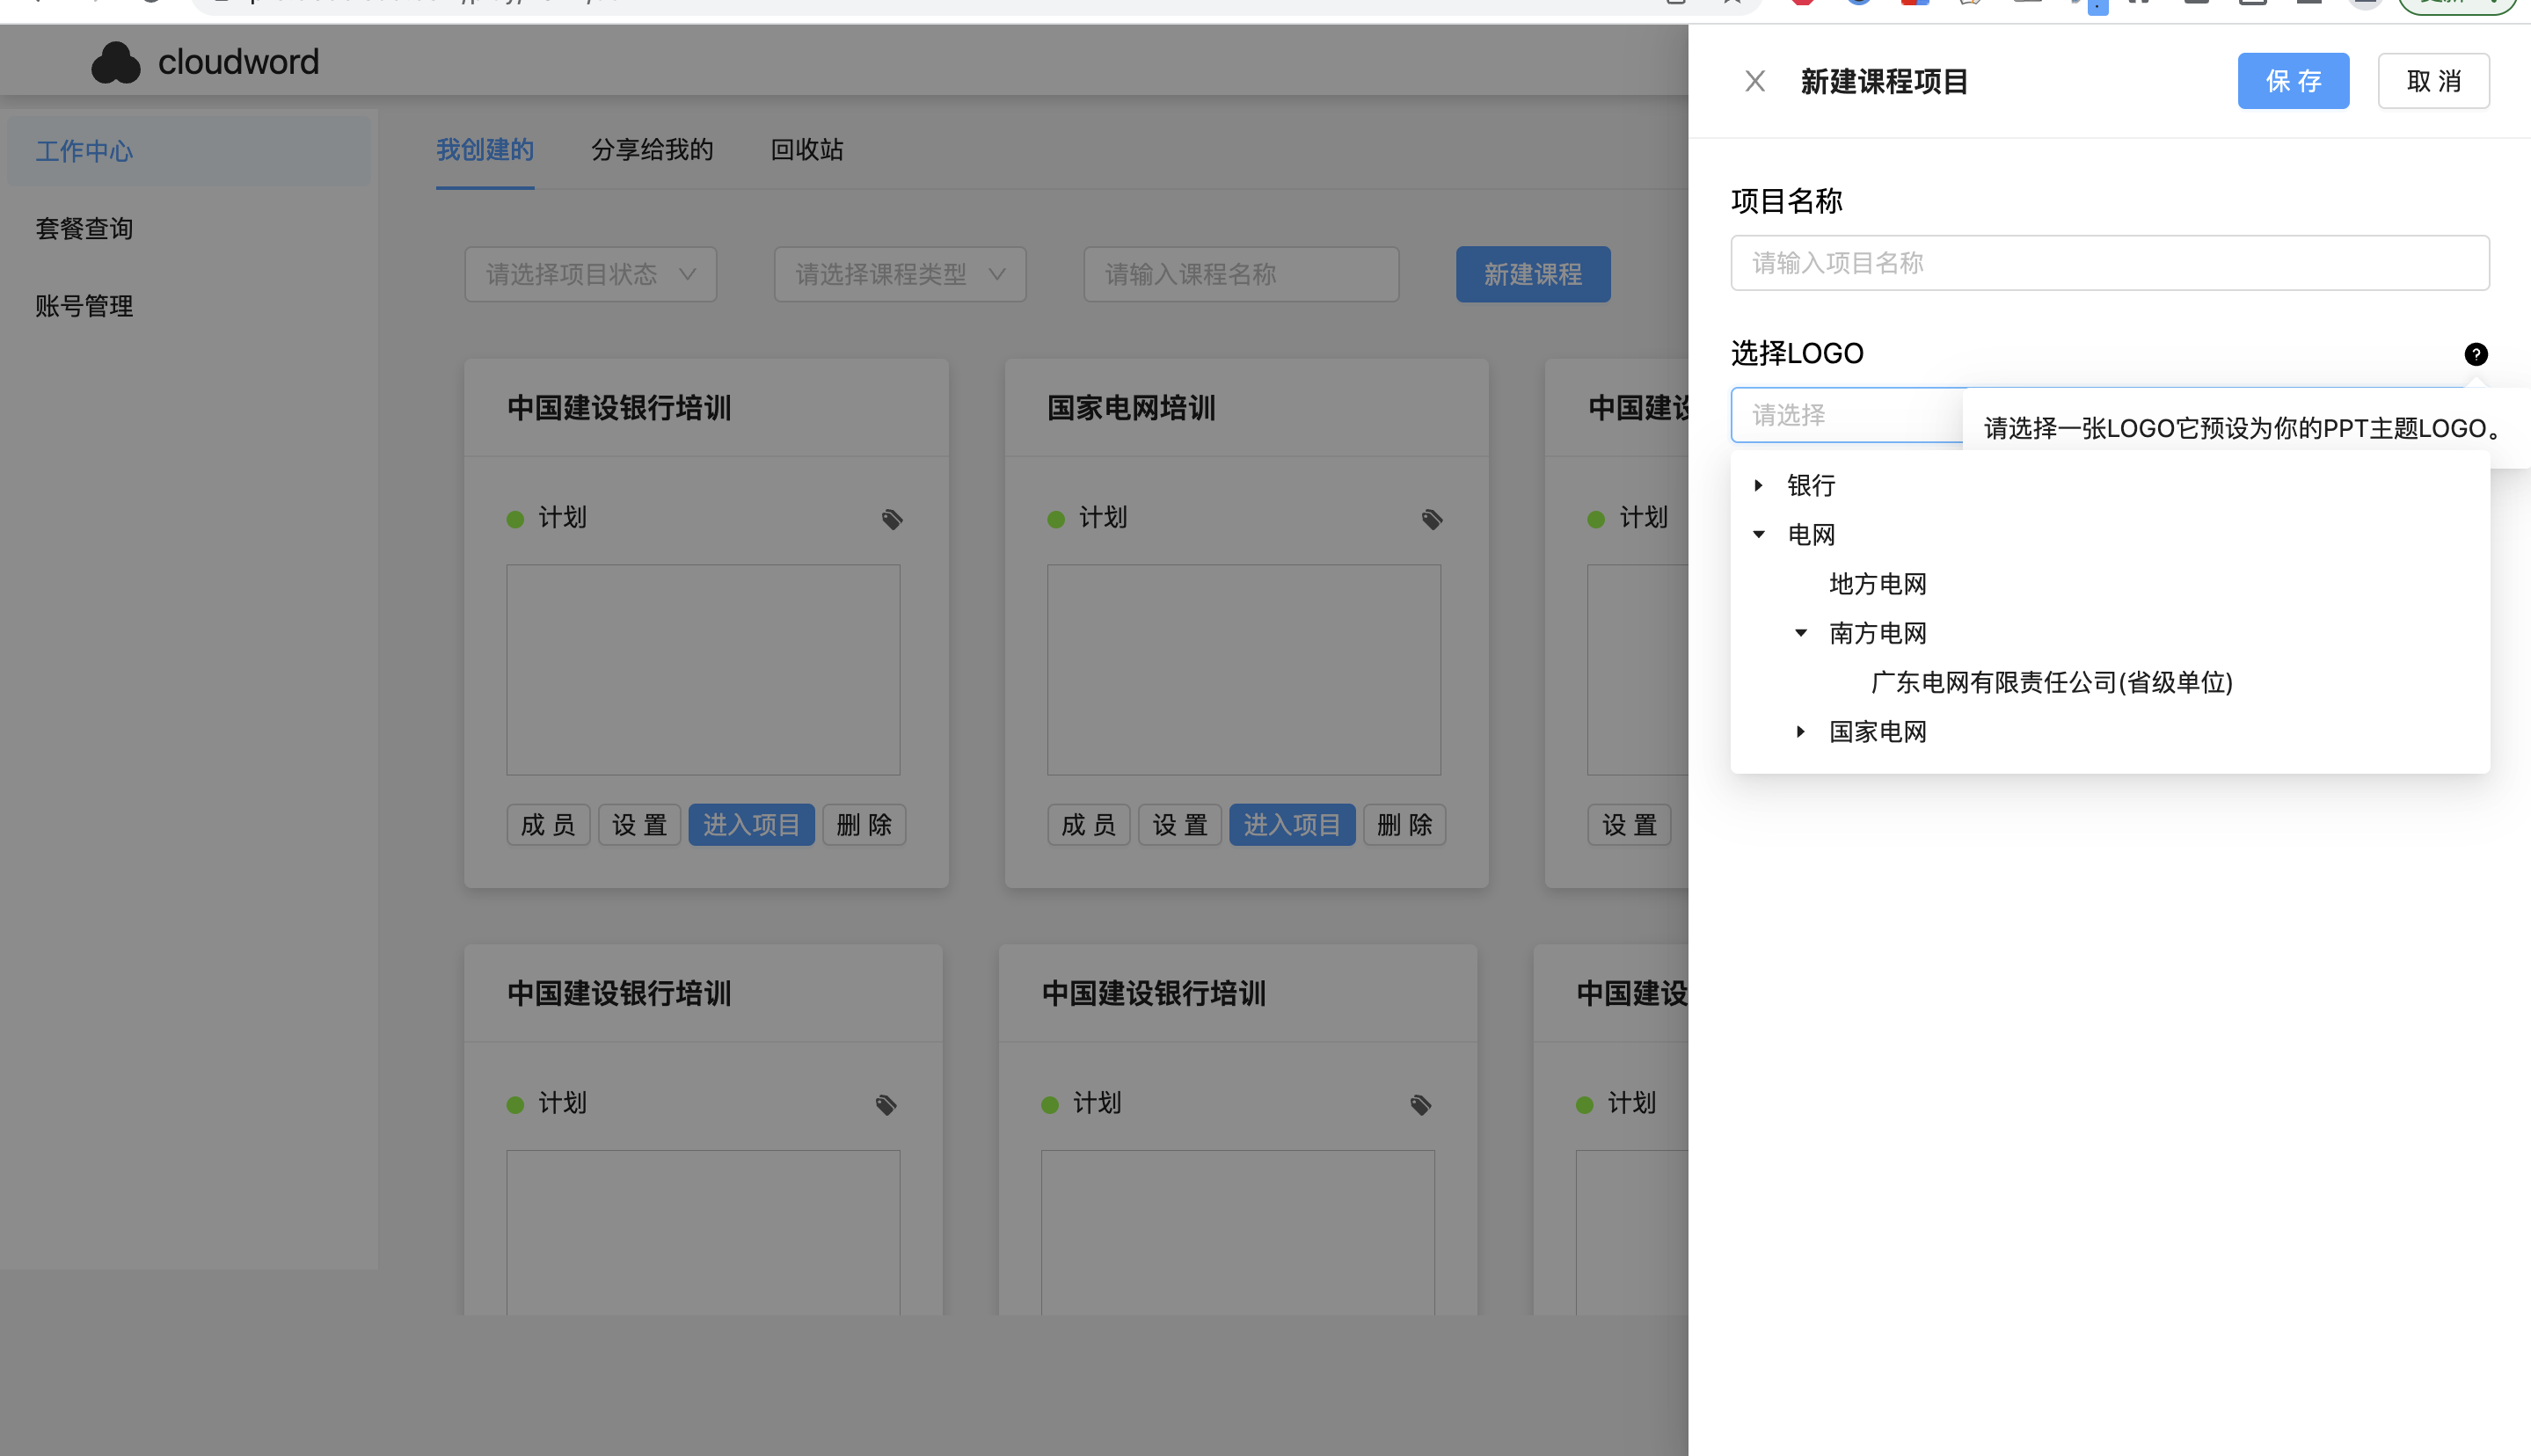Click the 国家电网培训 card title
The height and width of the screenshot is (1456, 2531).
1130,408
